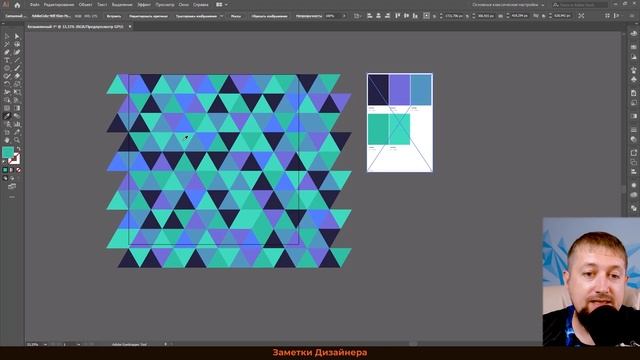Open the Файл menu
The height and width of the screenshot is (360, 640).
point(35,5)
